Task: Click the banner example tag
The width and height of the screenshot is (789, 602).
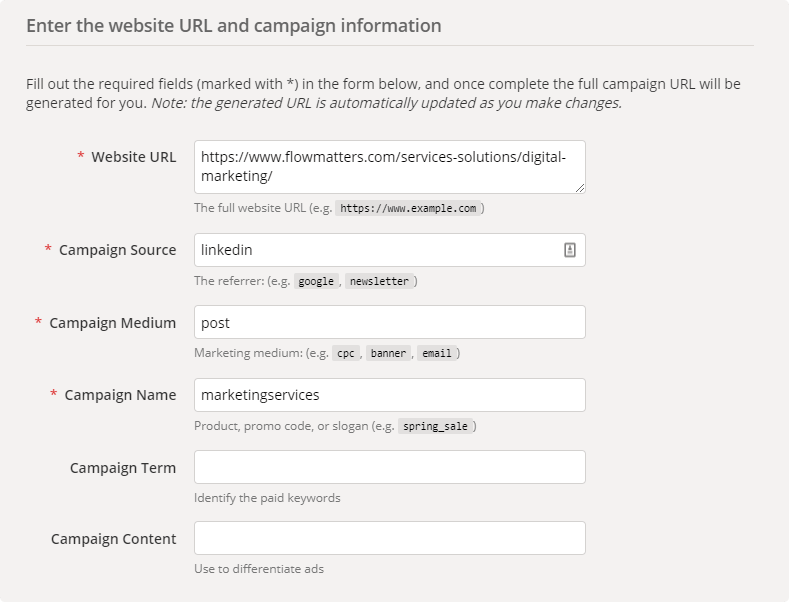Action: point(388,354)
